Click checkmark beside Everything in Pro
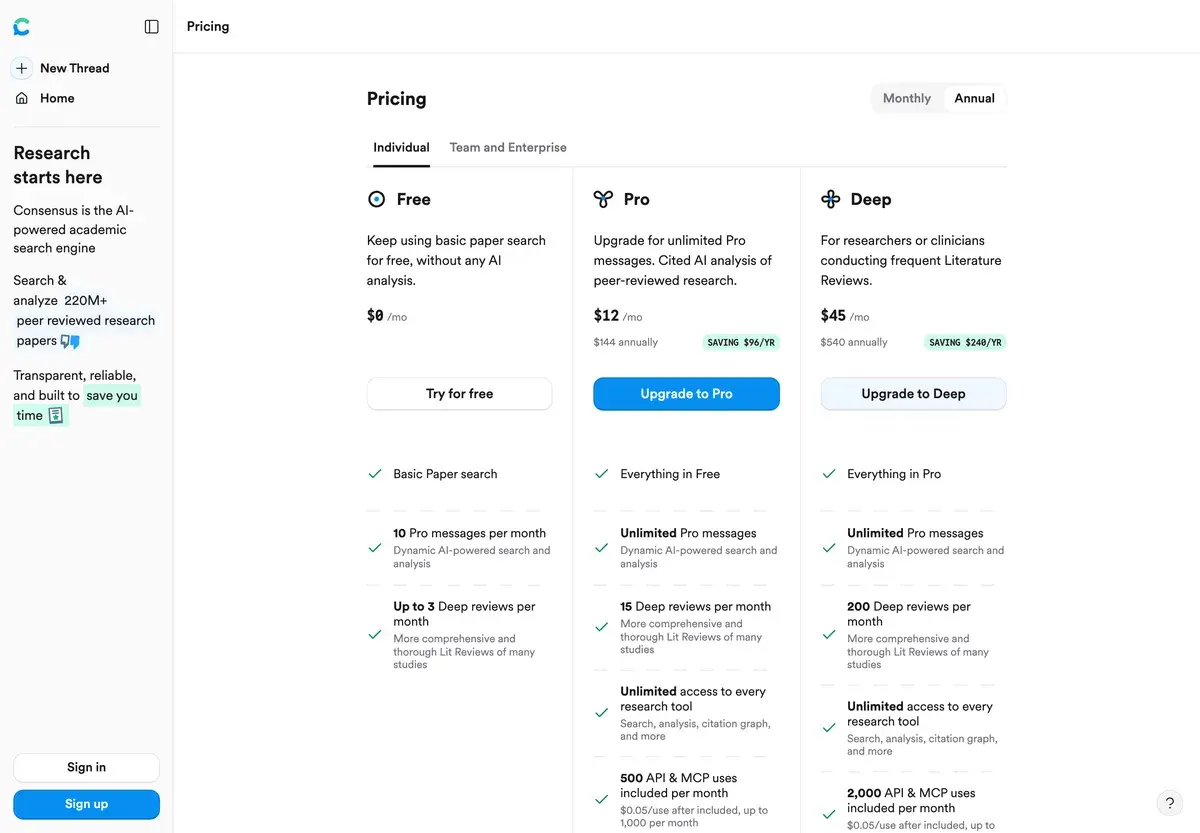The height and width of the screenshot is (833, 1200). [829, 474]
